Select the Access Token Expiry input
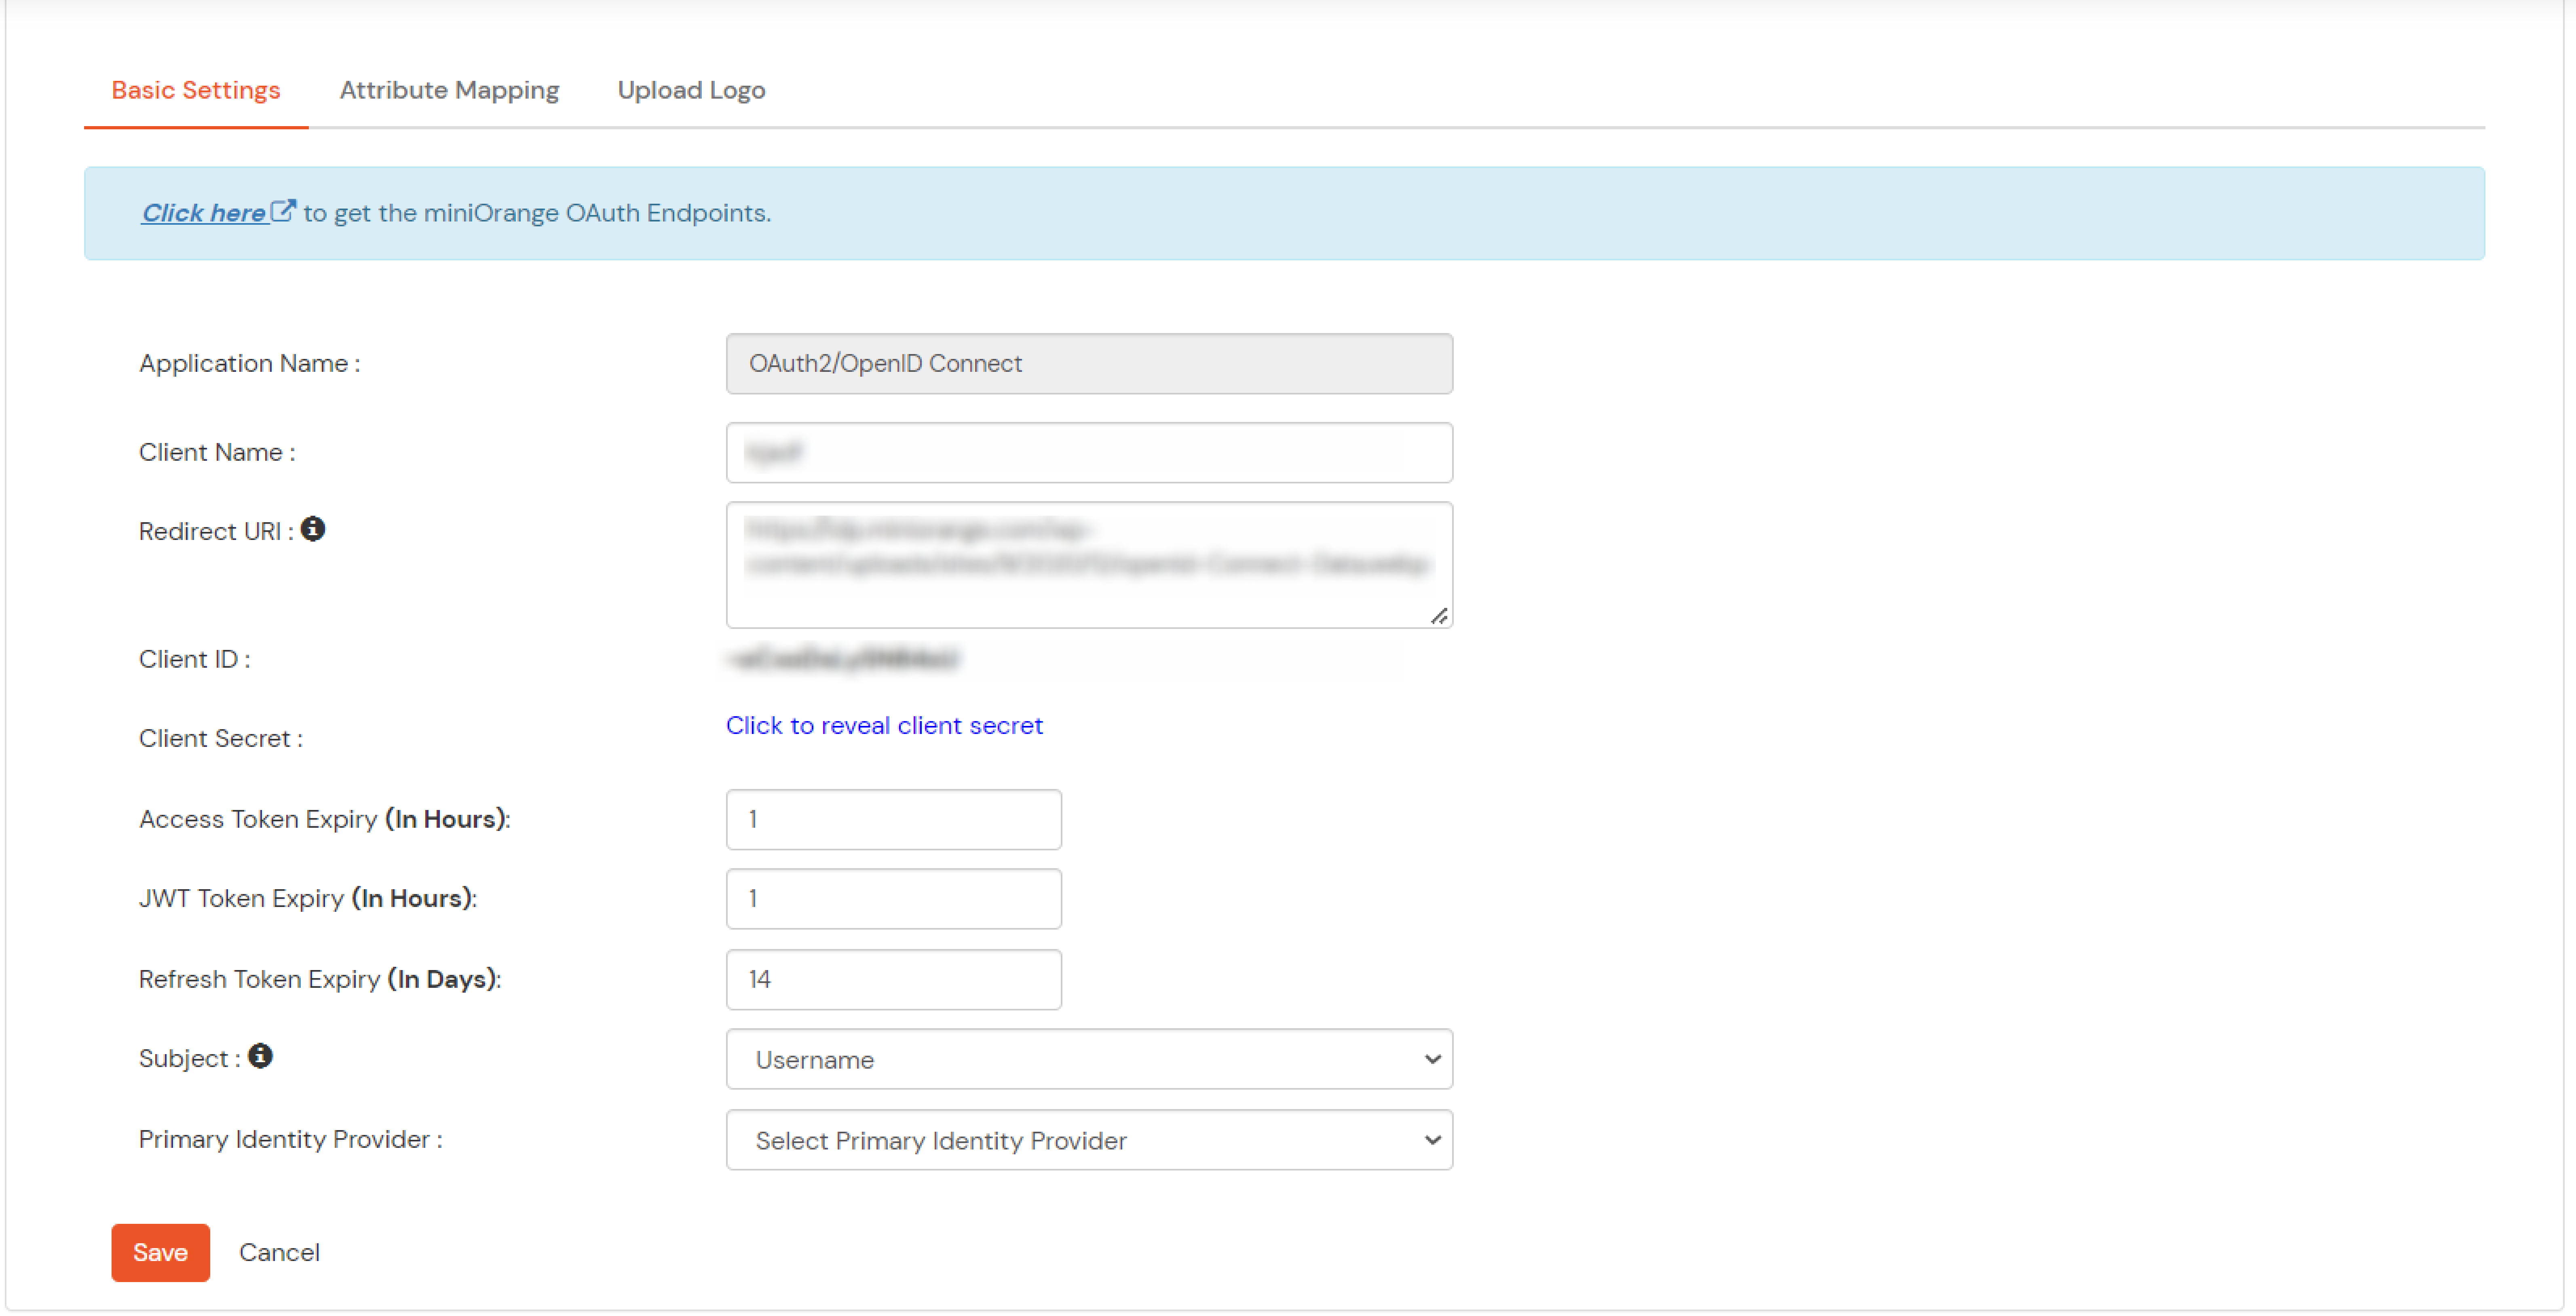 893,818
